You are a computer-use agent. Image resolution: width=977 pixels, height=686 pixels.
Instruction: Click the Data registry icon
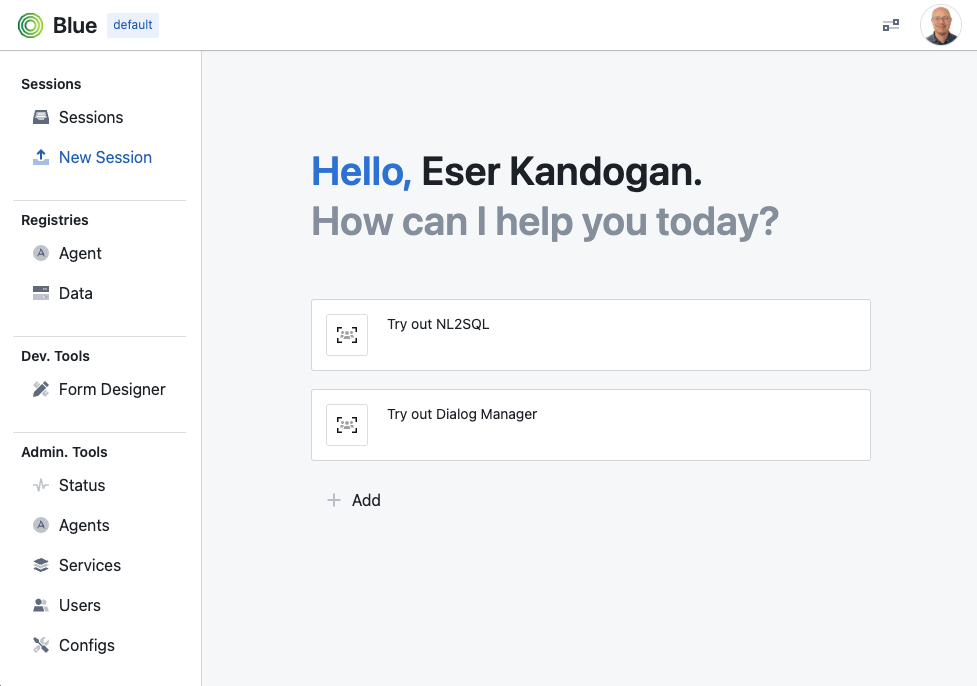[x=41, y=293]
